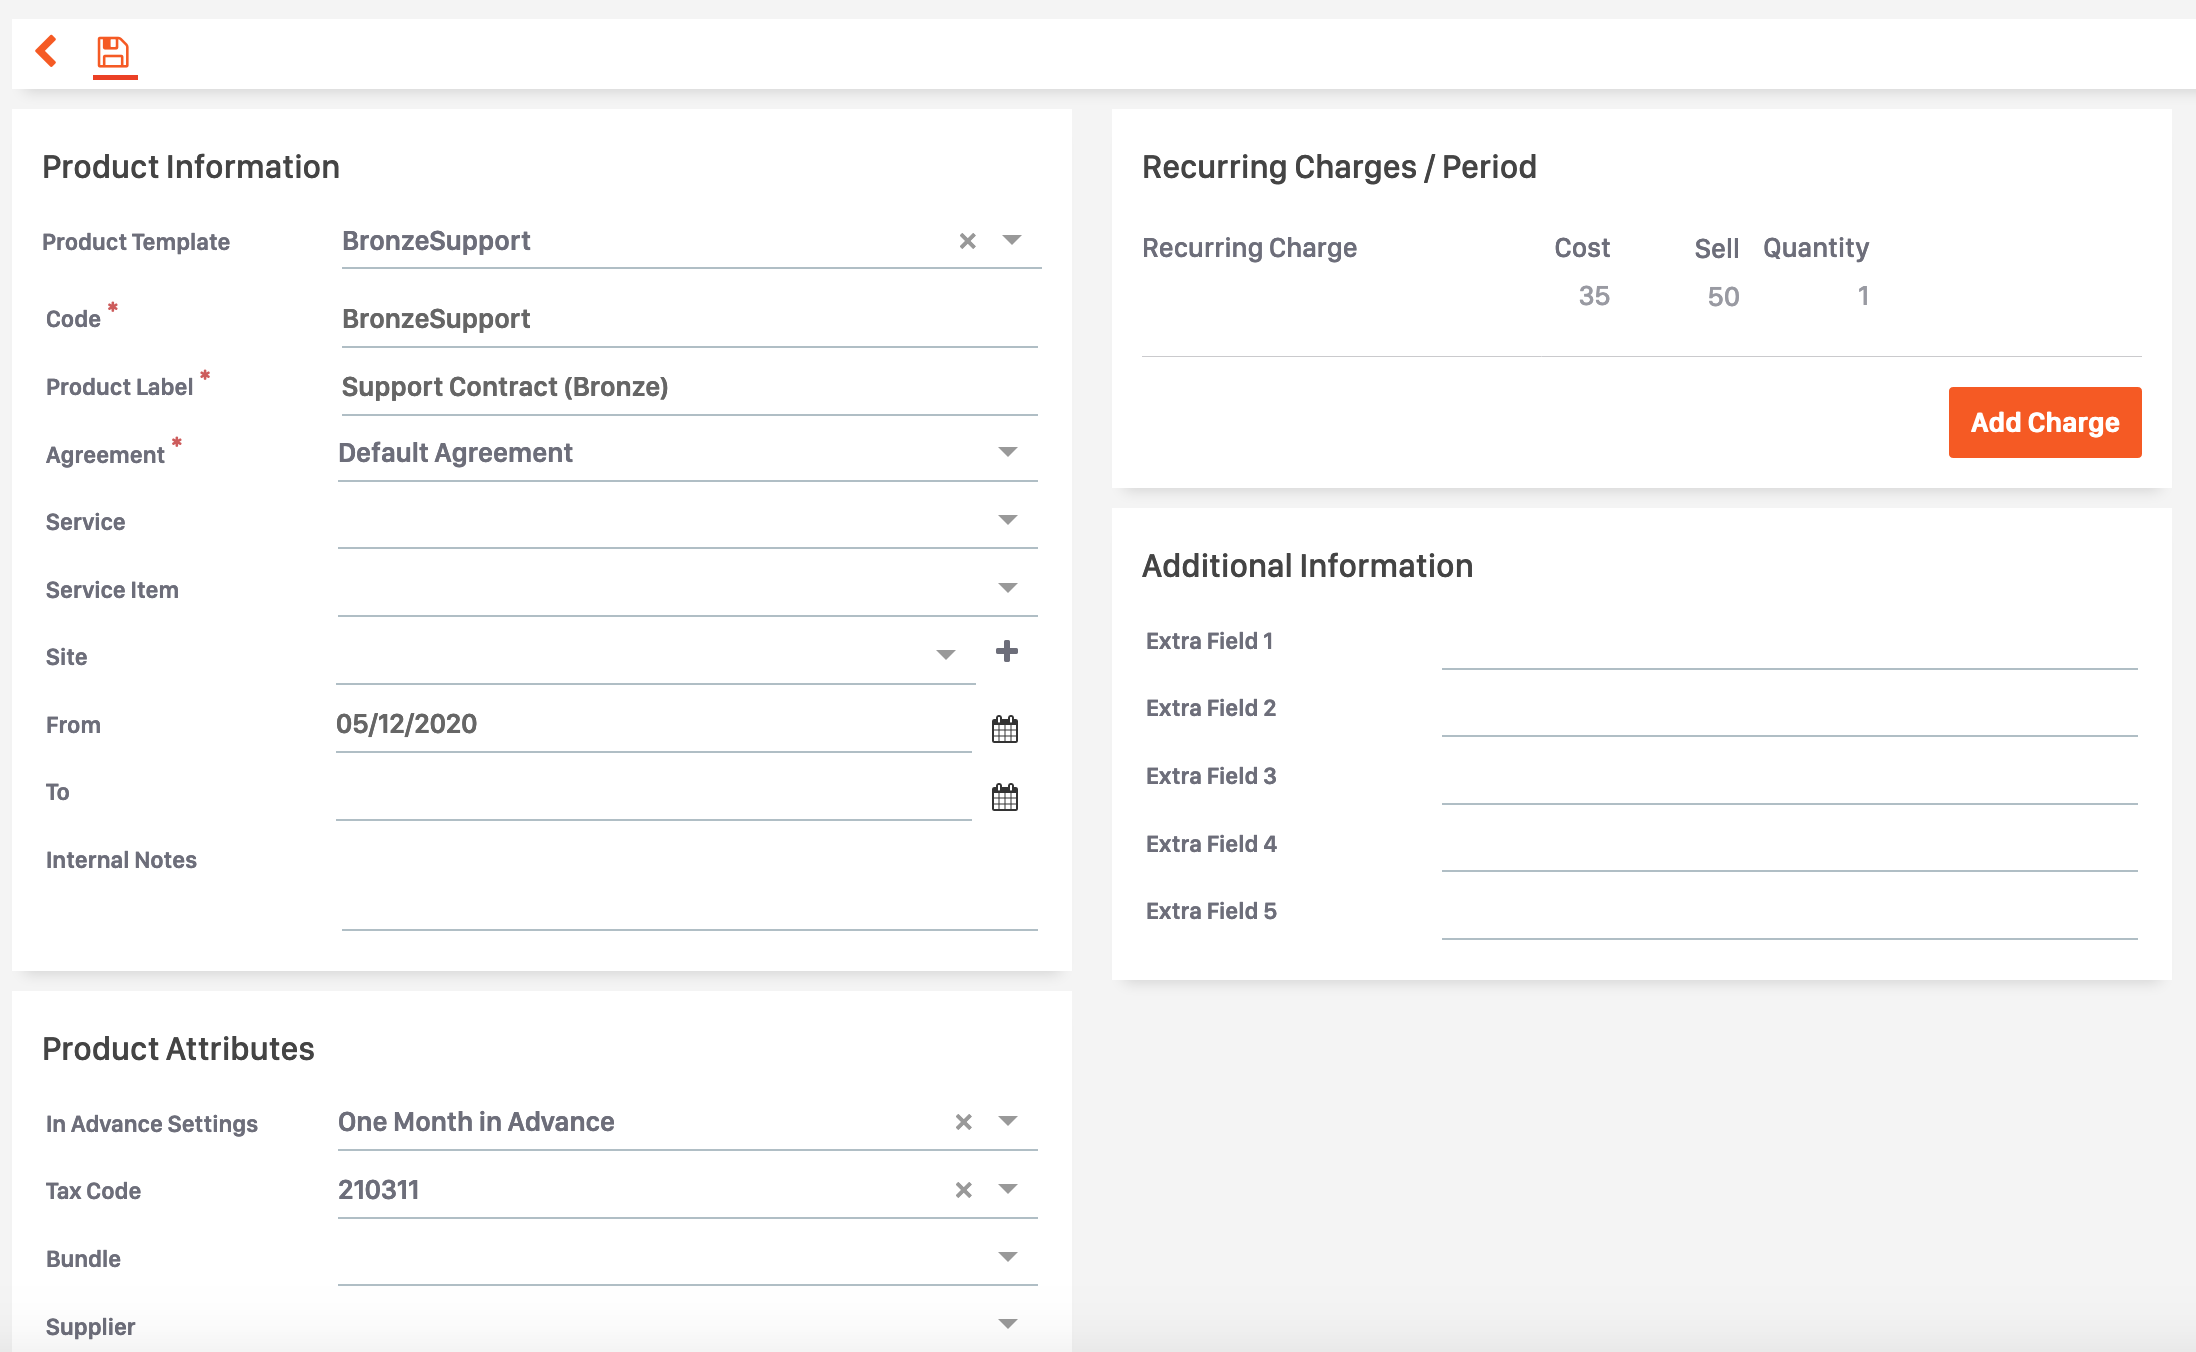Click the Default Agreement value
Image resolution: width=2196 pixels, height=1352 pixels.
click(455, 453)
